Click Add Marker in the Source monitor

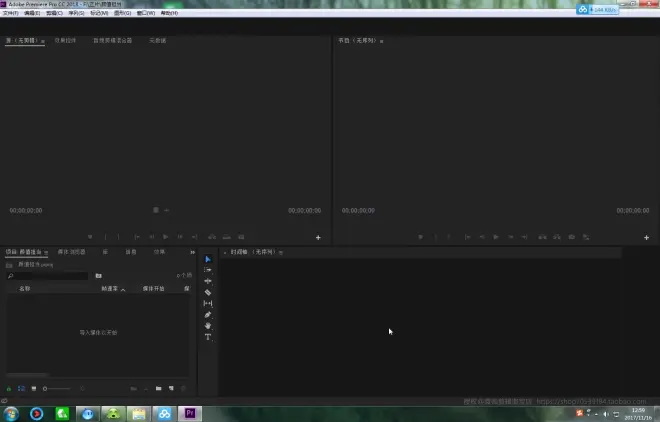(90, 237)
